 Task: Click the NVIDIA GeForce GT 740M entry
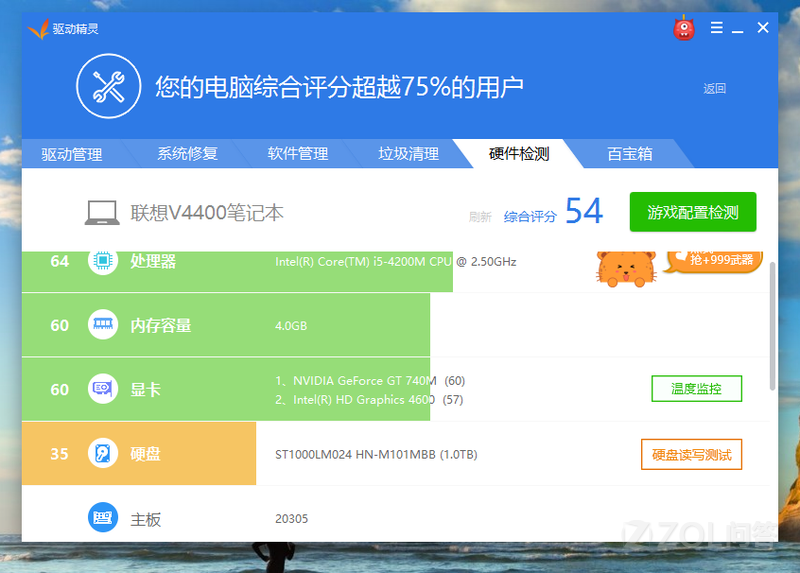(x=370, y=381)
